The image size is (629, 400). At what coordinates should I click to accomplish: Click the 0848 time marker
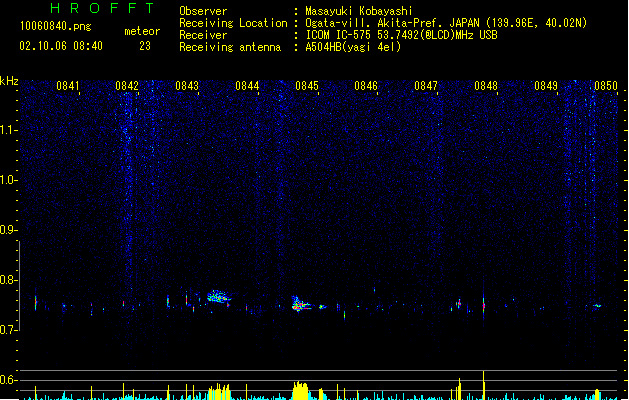tap(486, 86)
